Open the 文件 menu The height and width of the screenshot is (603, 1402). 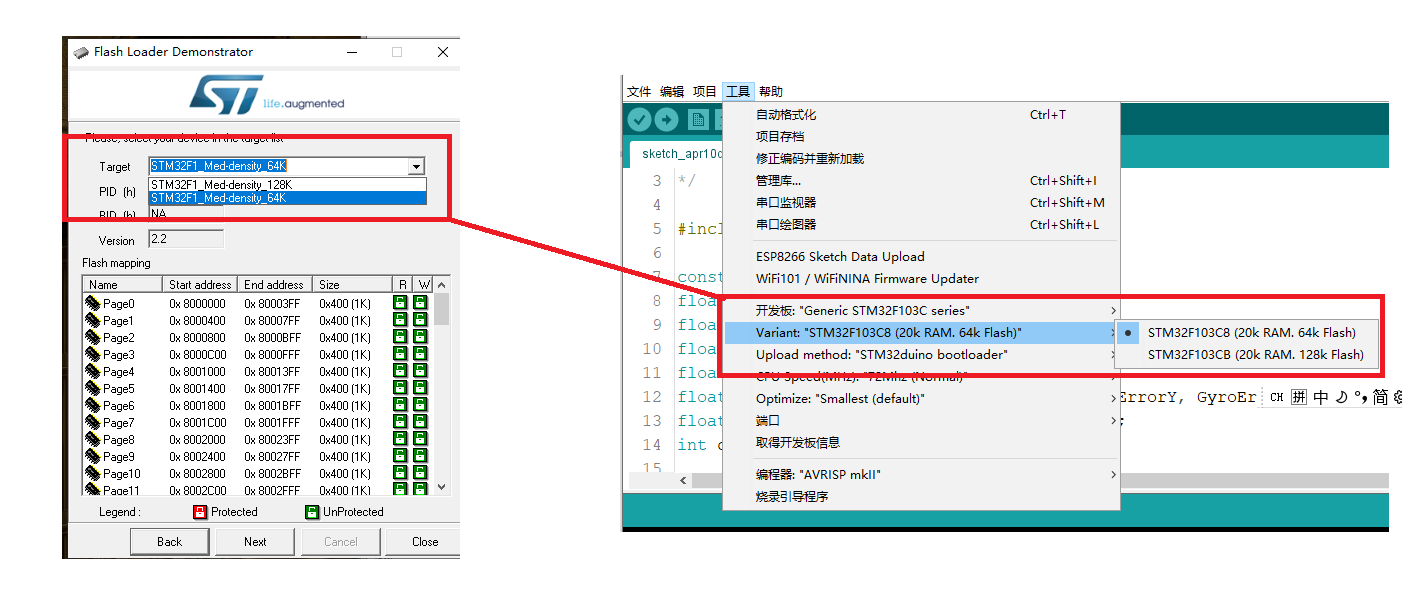[639, 91]
